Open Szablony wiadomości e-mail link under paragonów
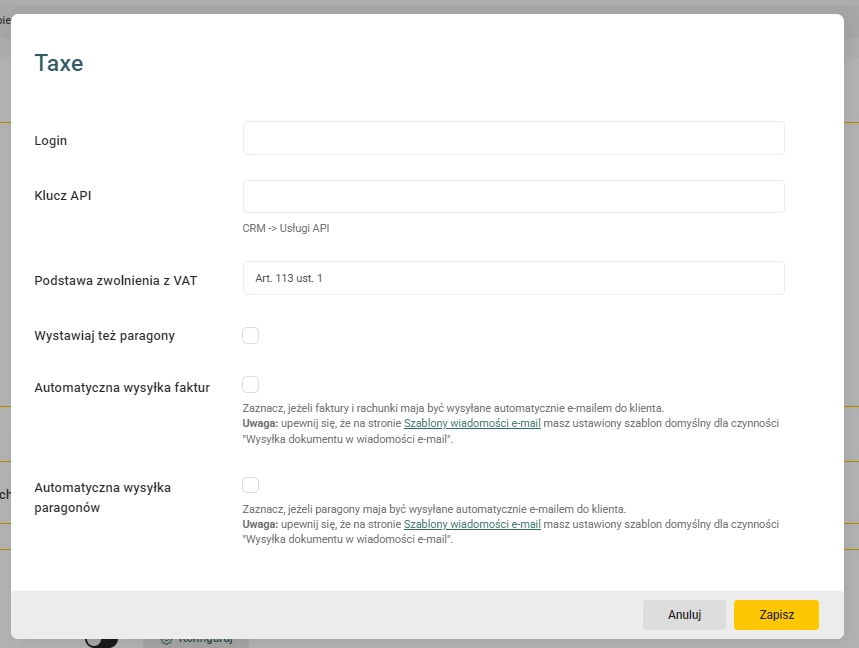This screenshot has width=859, height=648. tap(472, 524)
